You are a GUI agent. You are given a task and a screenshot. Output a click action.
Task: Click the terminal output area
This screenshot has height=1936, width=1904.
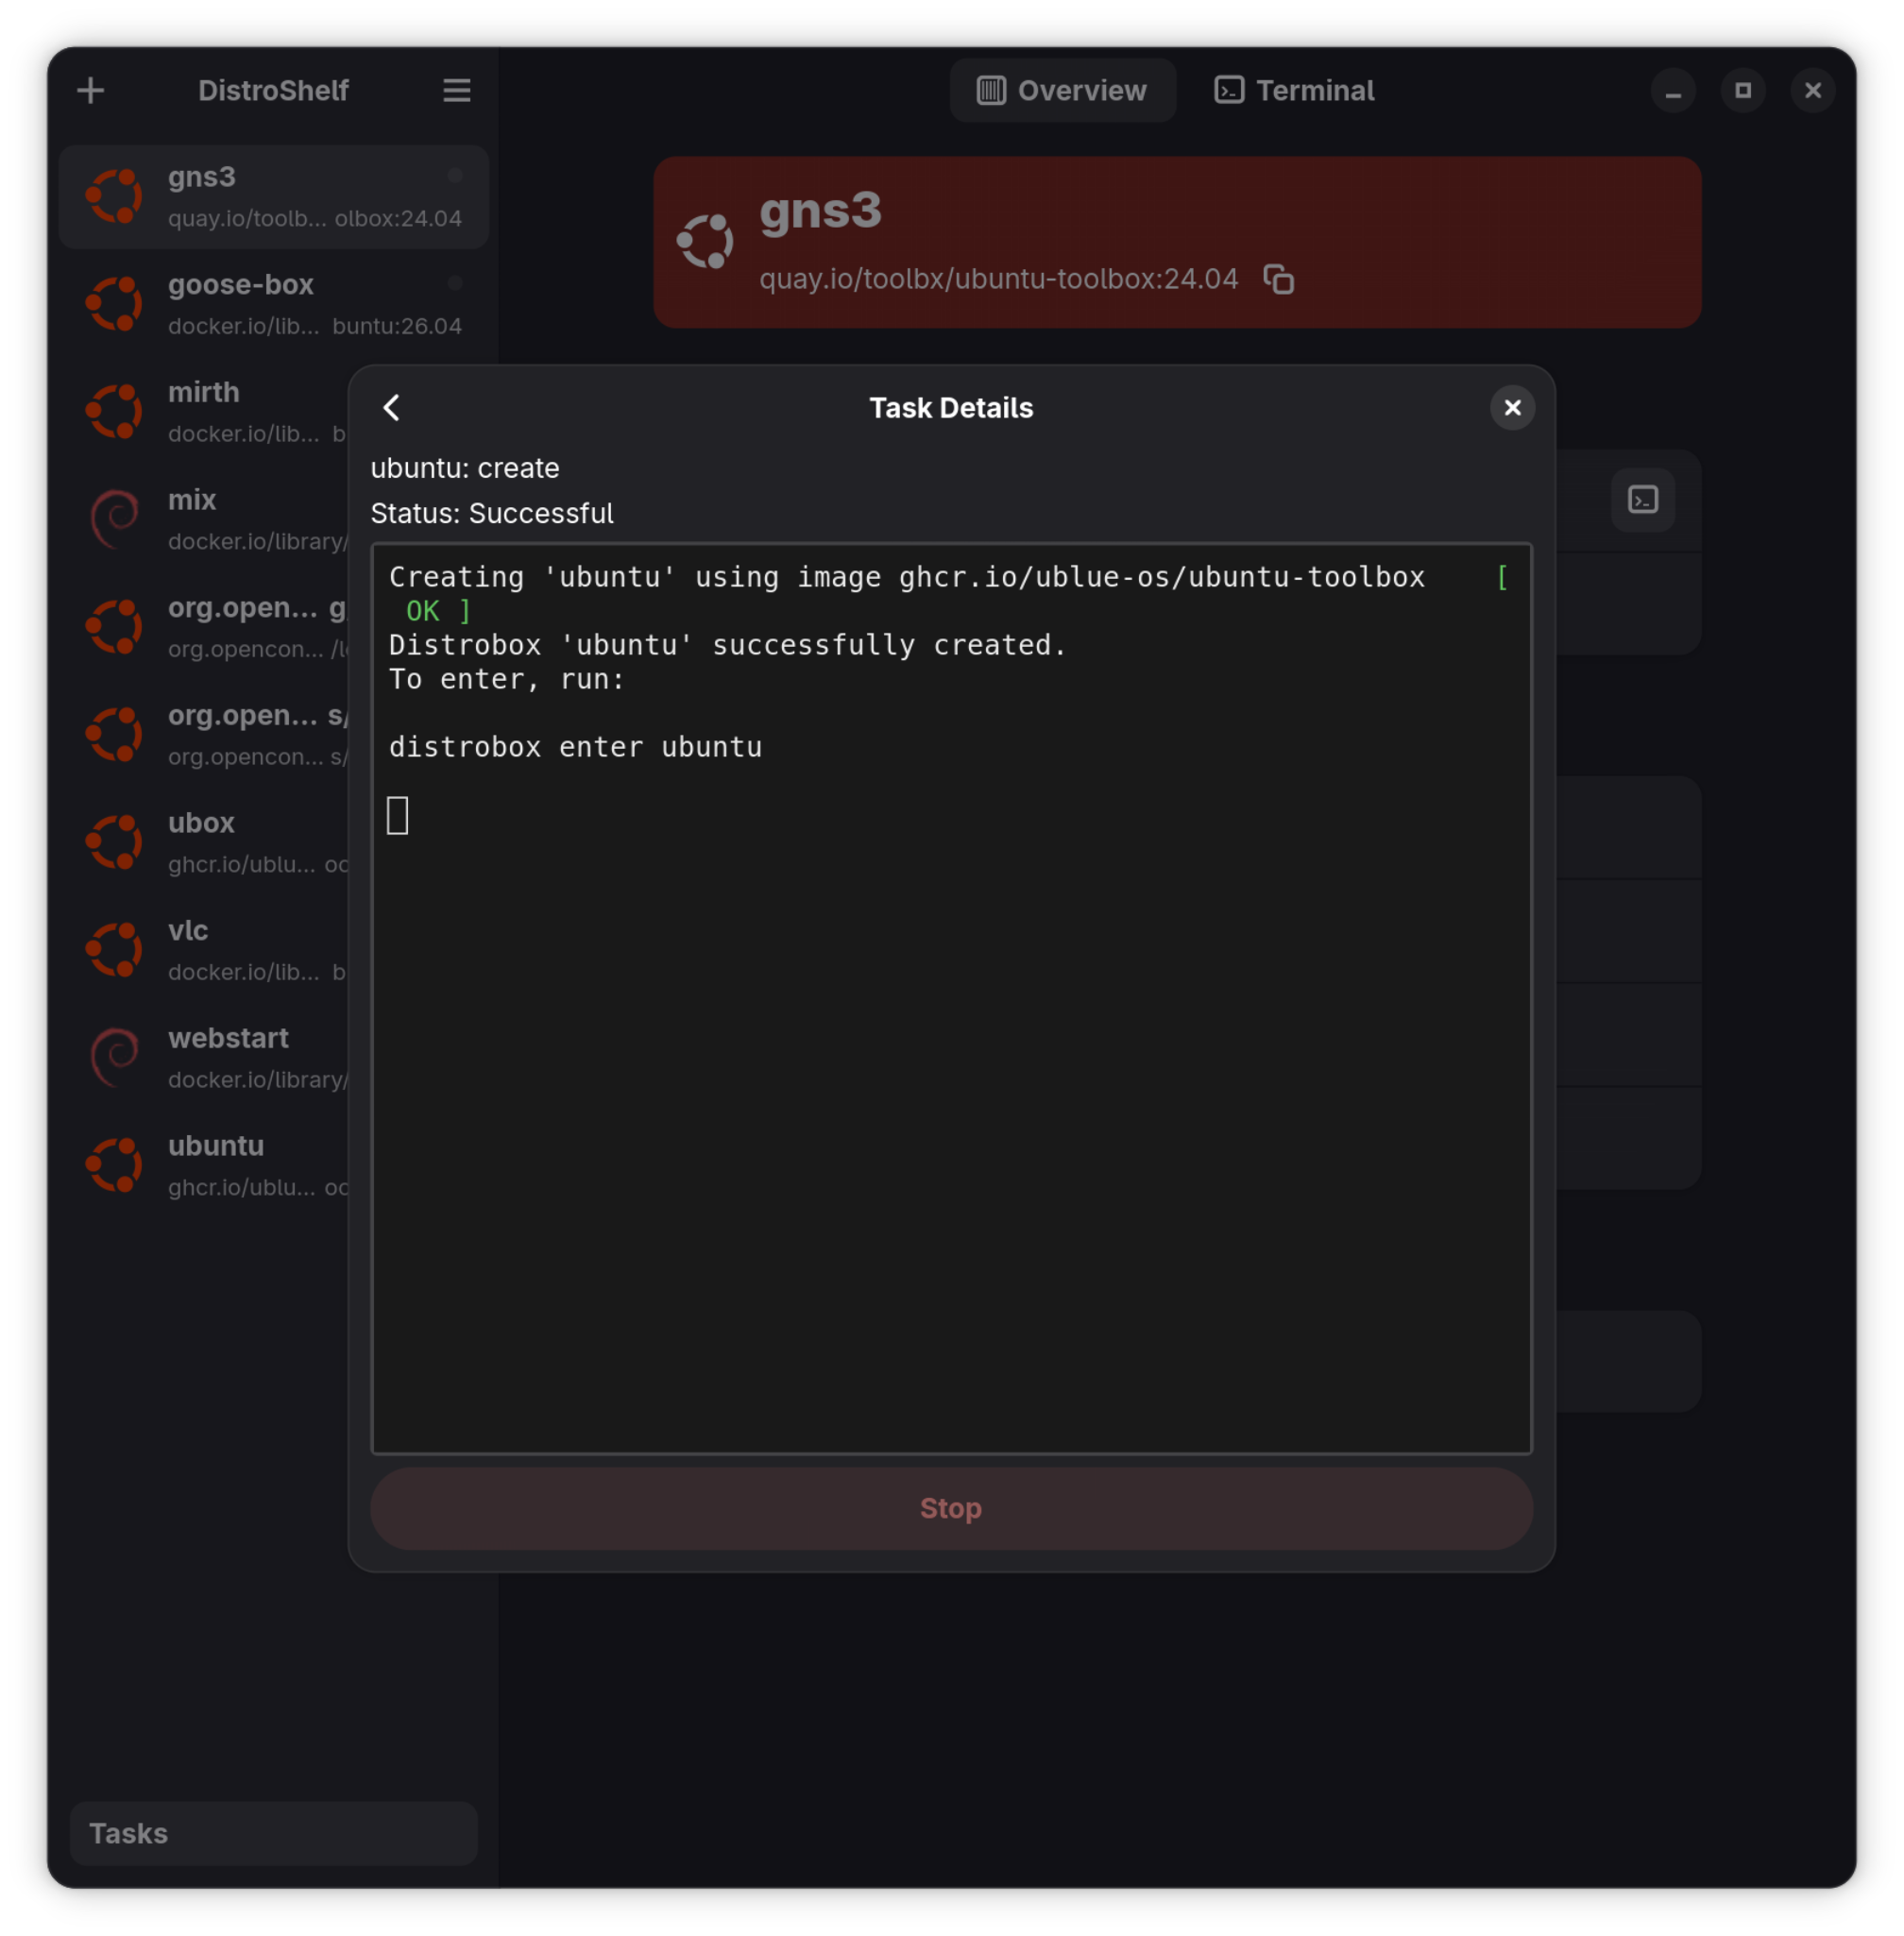(951, 999)
